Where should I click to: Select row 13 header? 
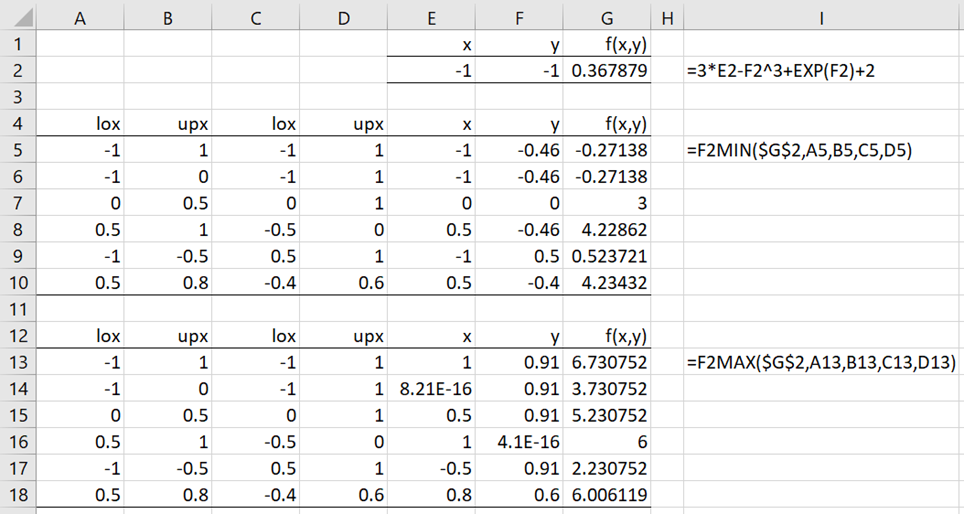click(x=18, y=362)
